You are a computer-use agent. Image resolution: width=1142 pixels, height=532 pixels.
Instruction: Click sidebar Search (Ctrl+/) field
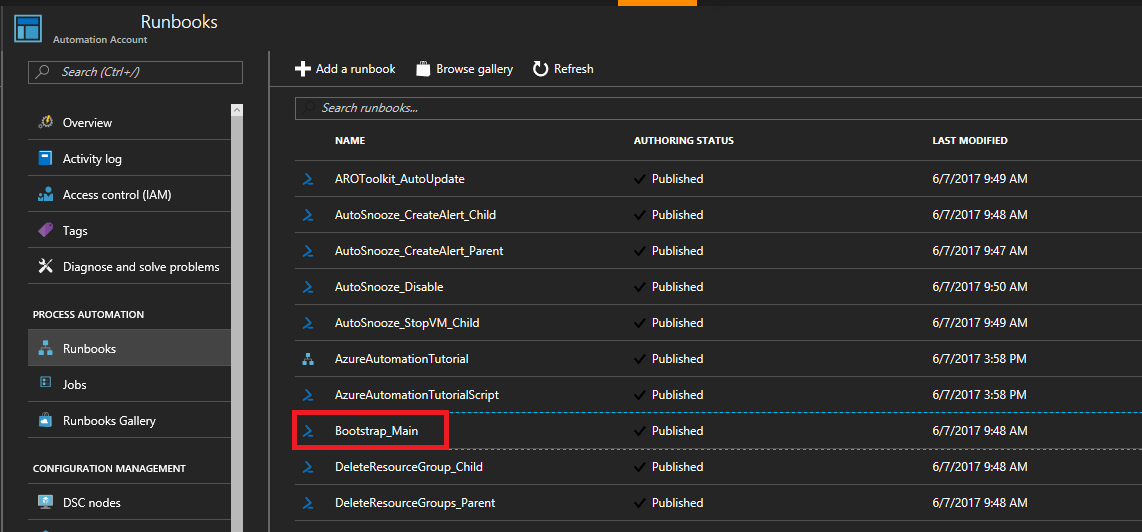135,71
